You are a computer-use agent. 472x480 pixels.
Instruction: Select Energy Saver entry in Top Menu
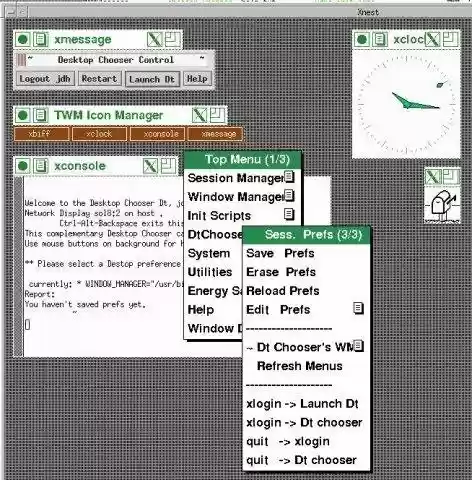[x=214, y=291]
